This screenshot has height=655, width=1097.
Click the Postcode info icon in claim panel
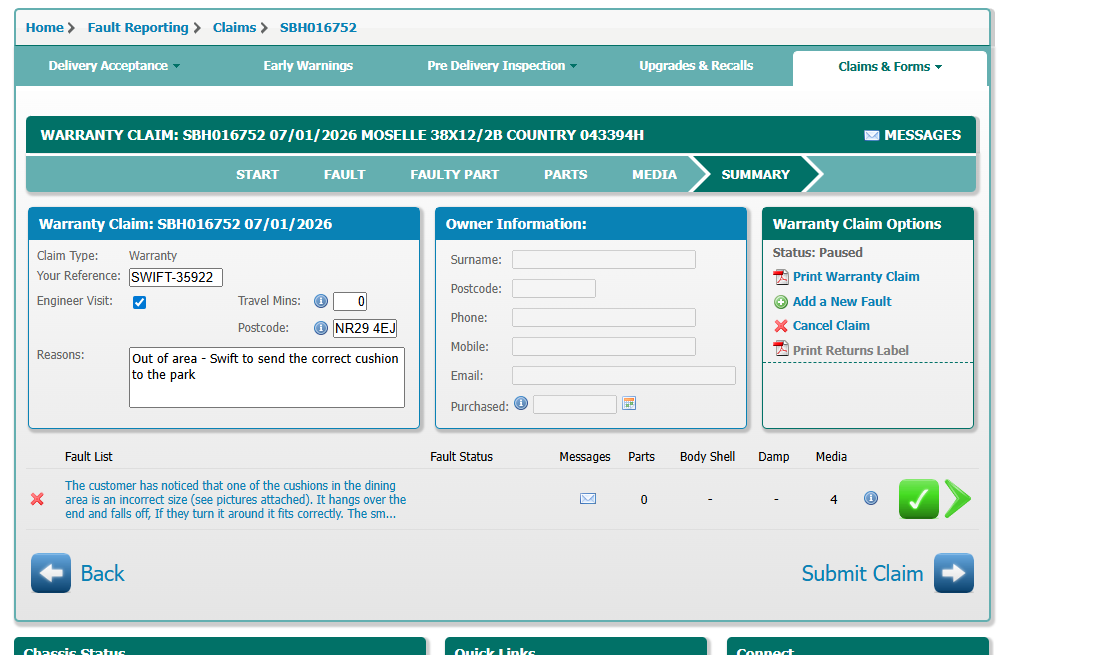coord(321,328)
